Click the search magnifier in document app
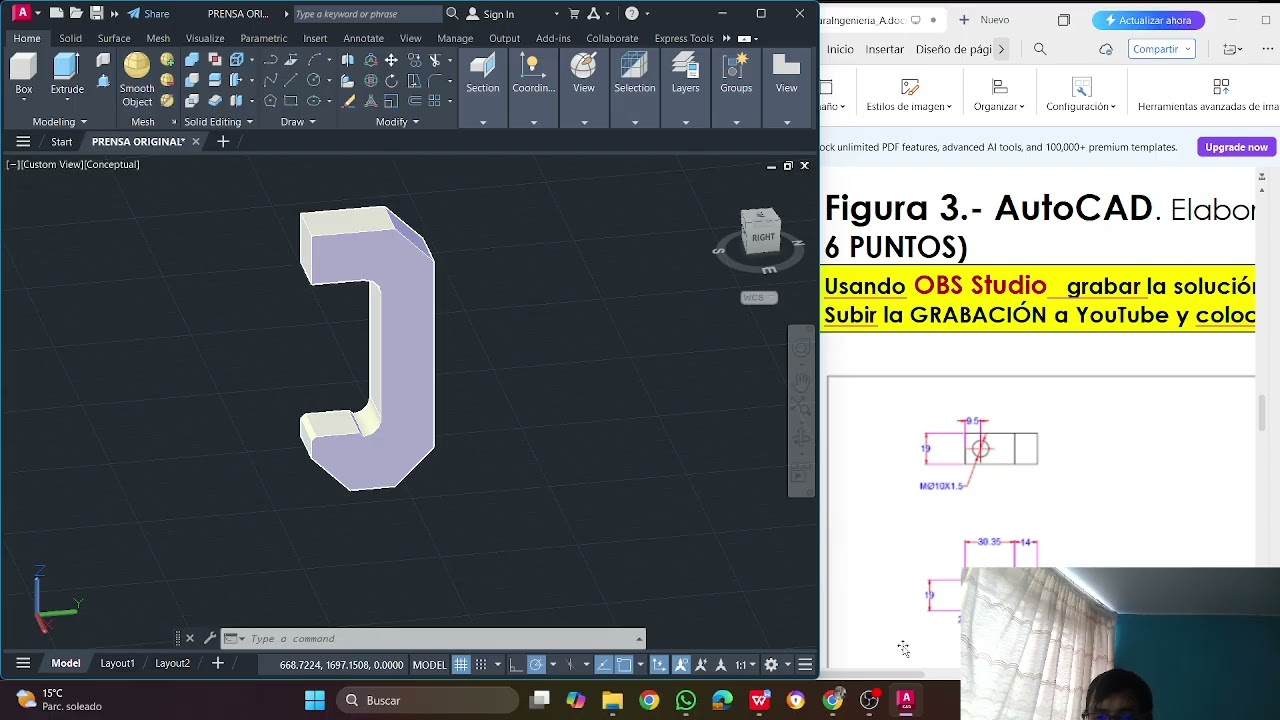Viewport: 1280px width, 720px height. [x=1040, y=49]
